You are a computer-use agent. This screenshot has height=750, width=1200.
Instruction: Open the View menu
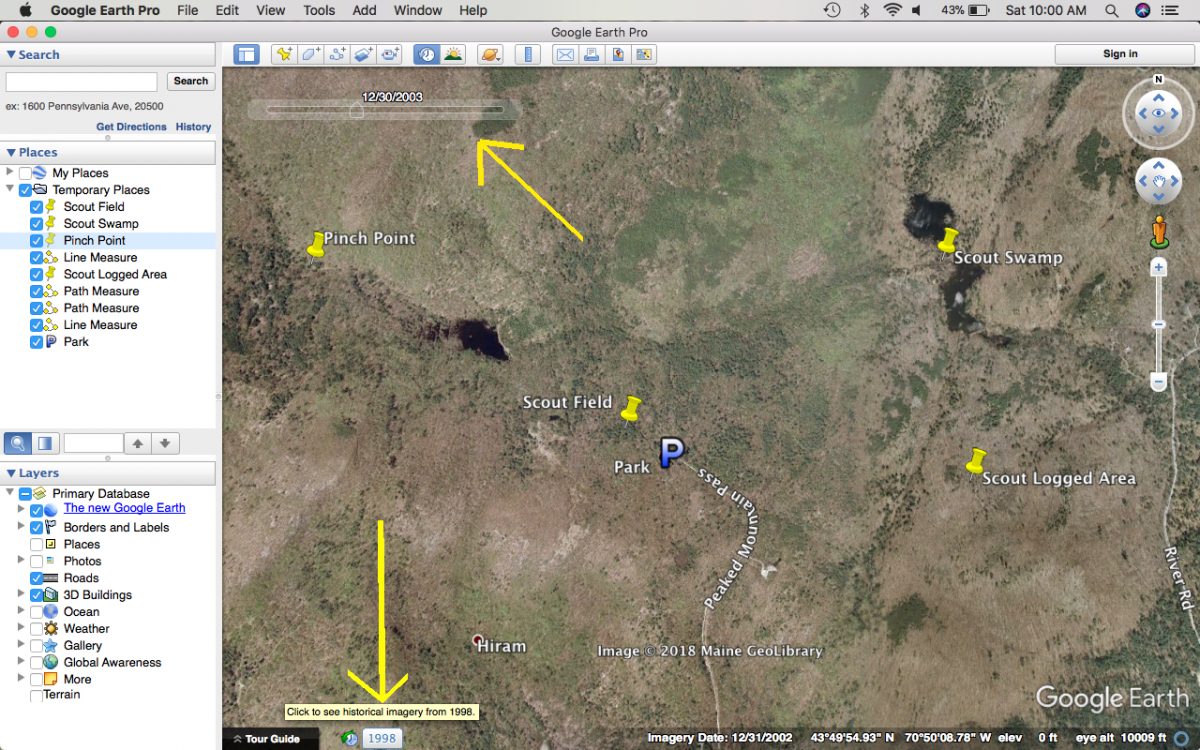point(270,10)
